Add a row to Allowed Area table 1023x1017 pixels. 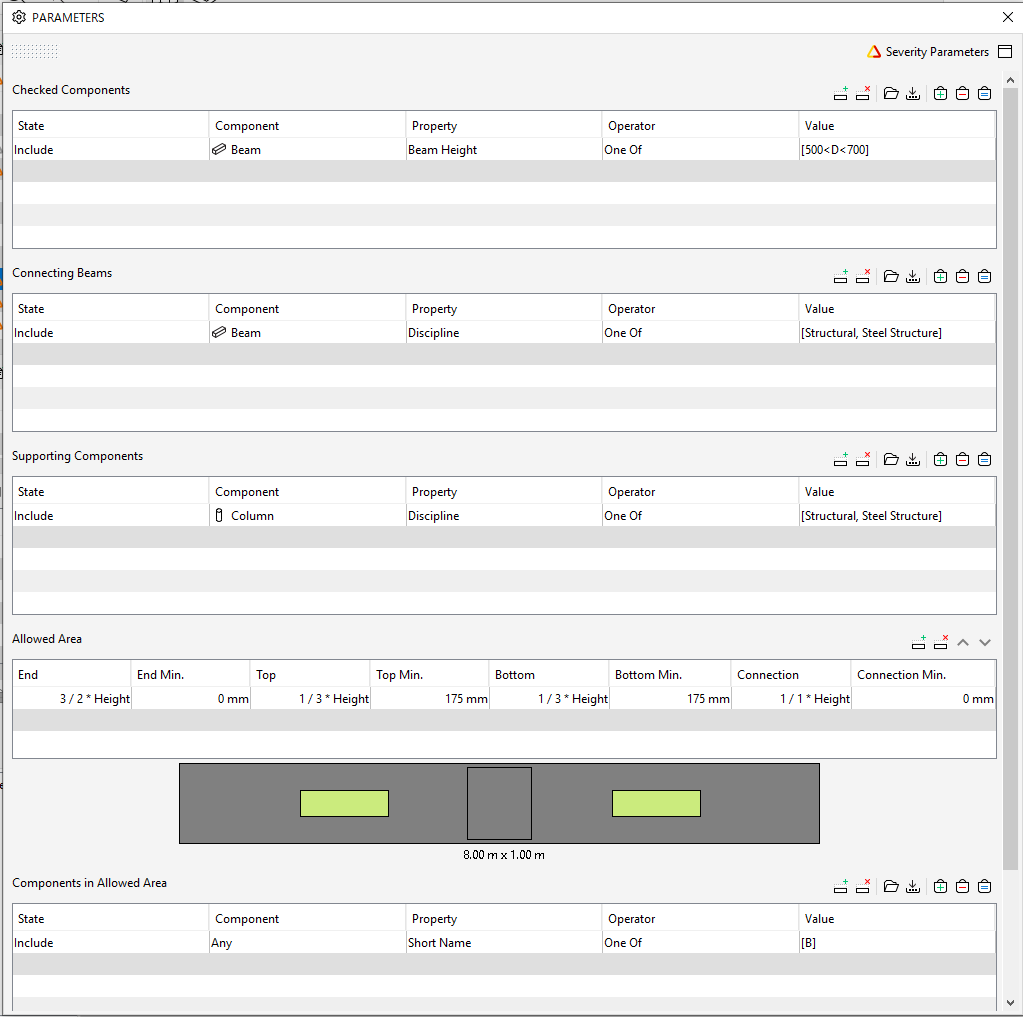919,643
